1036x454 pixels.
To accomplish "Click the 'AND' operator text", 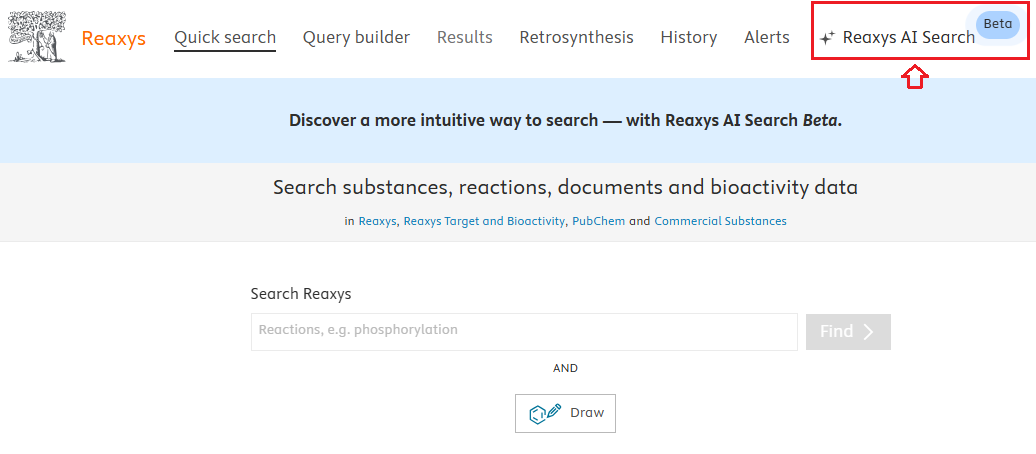I will (x=566, y=368).
